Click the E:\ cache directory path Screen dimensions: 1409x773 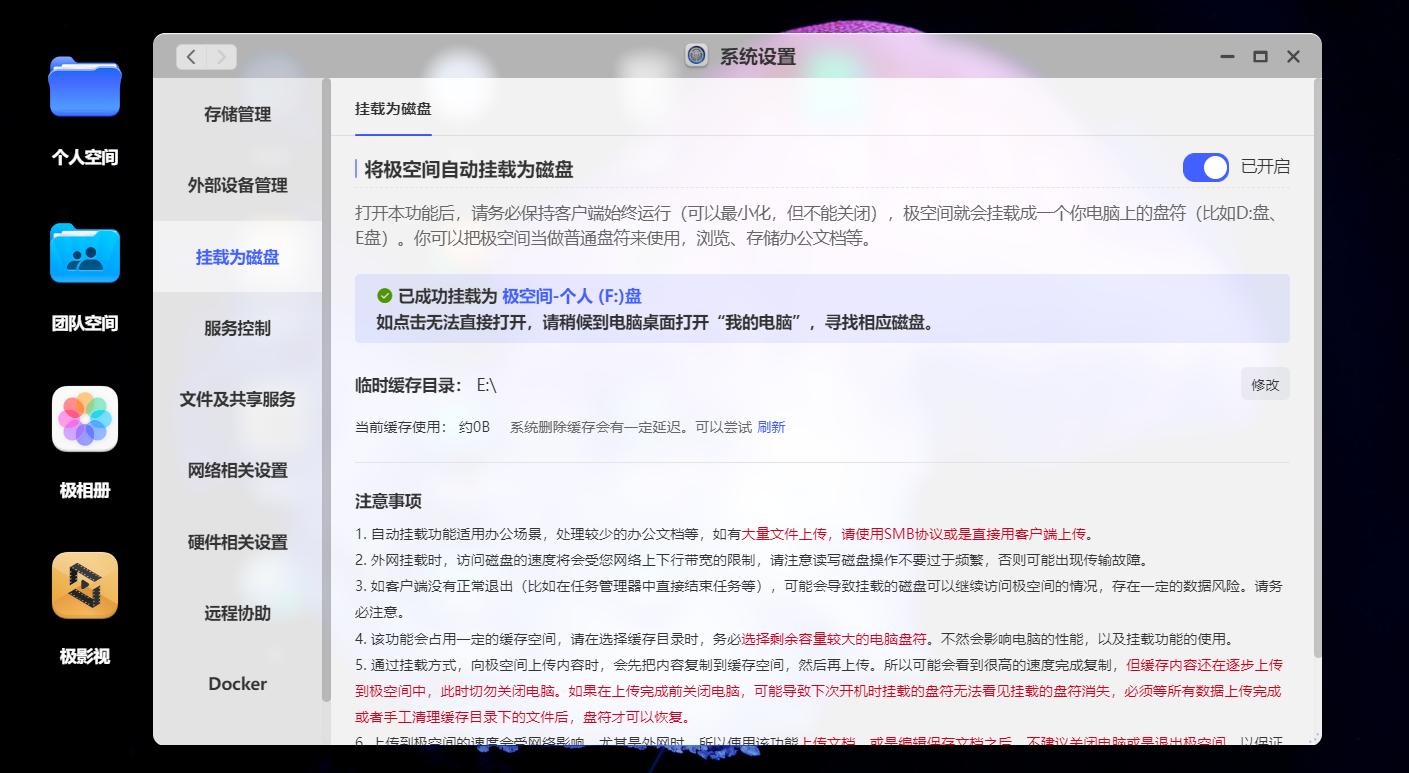(486, 384)
